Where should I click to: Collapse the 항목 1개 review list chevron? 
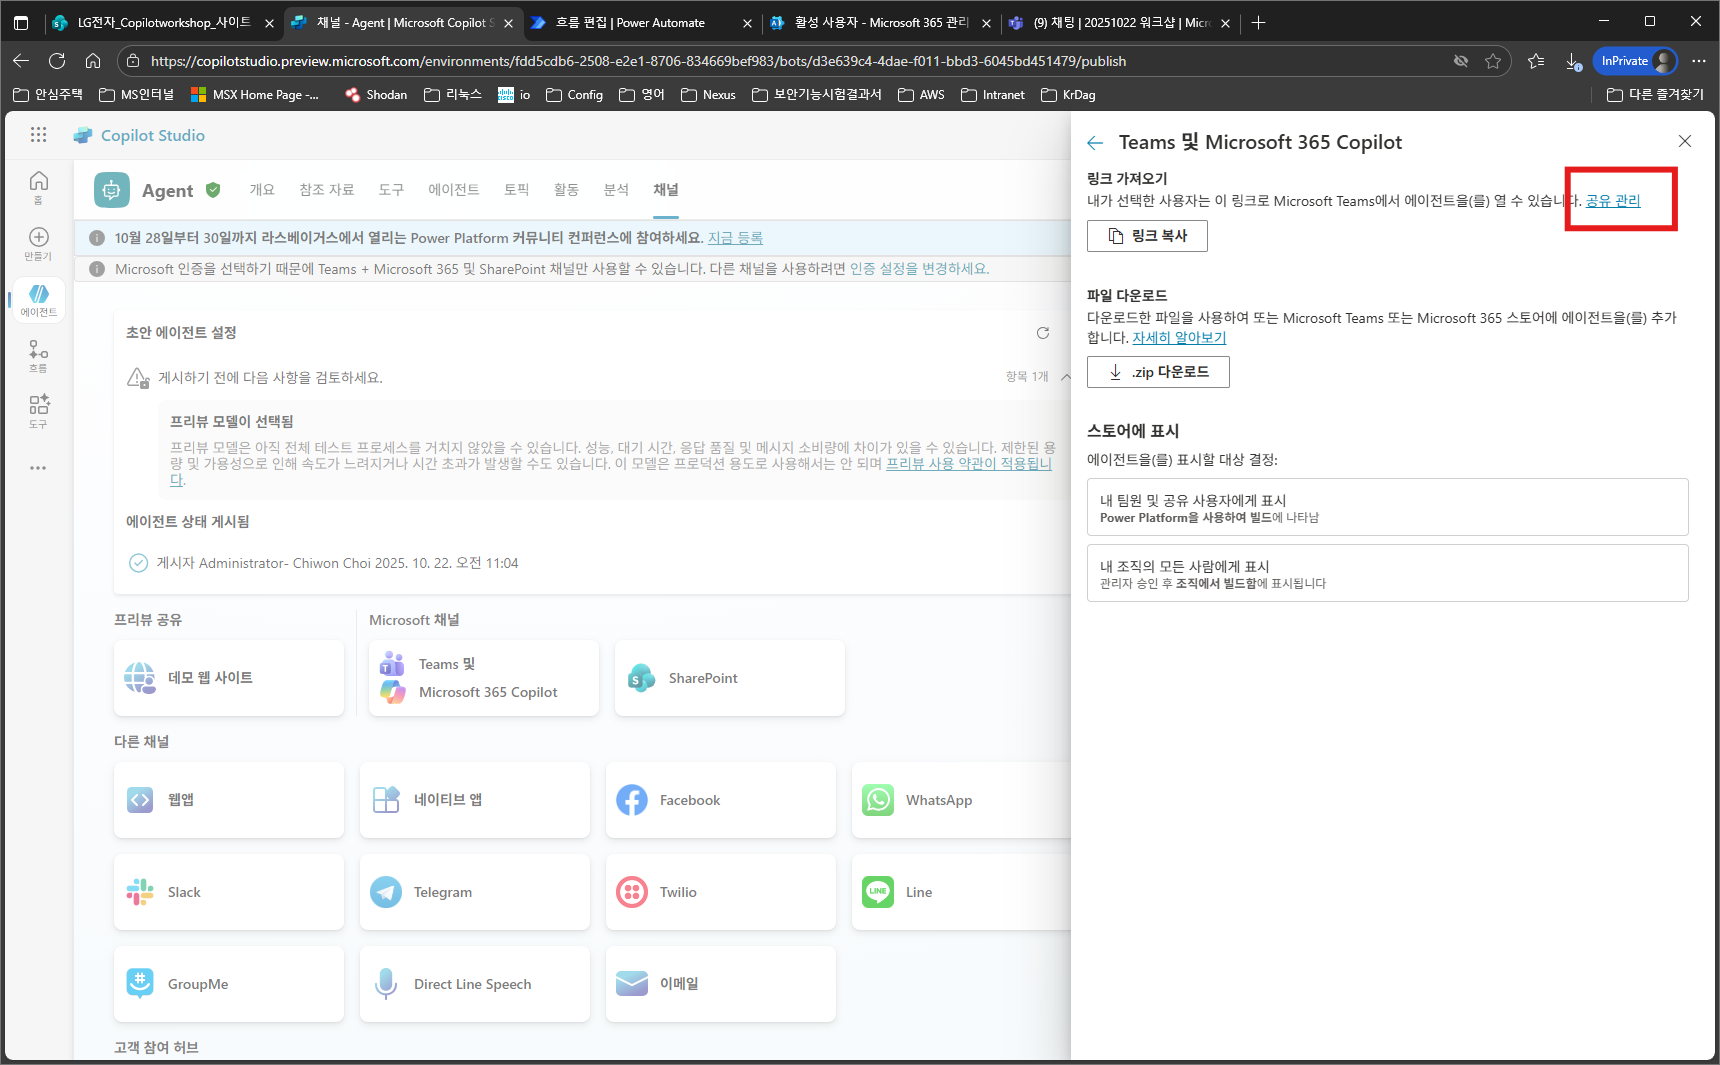pos(1065,377)
